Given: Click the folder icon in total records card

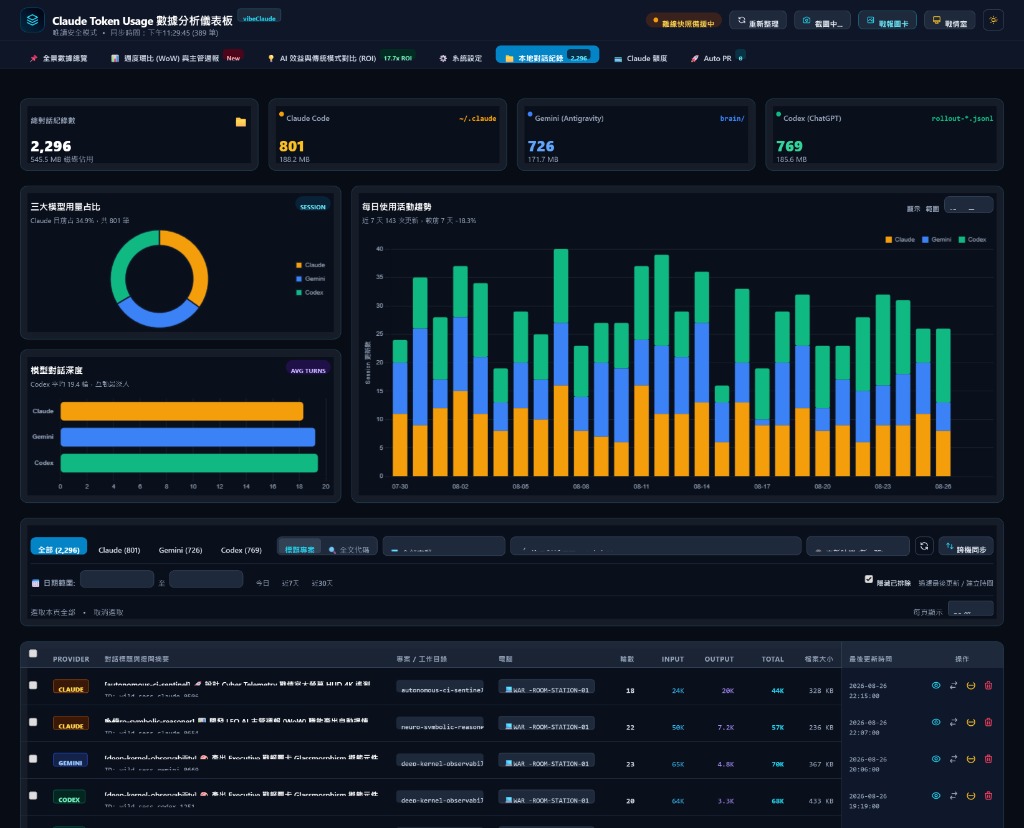Looking at the screenshot, I should click(x=240, y=122).
